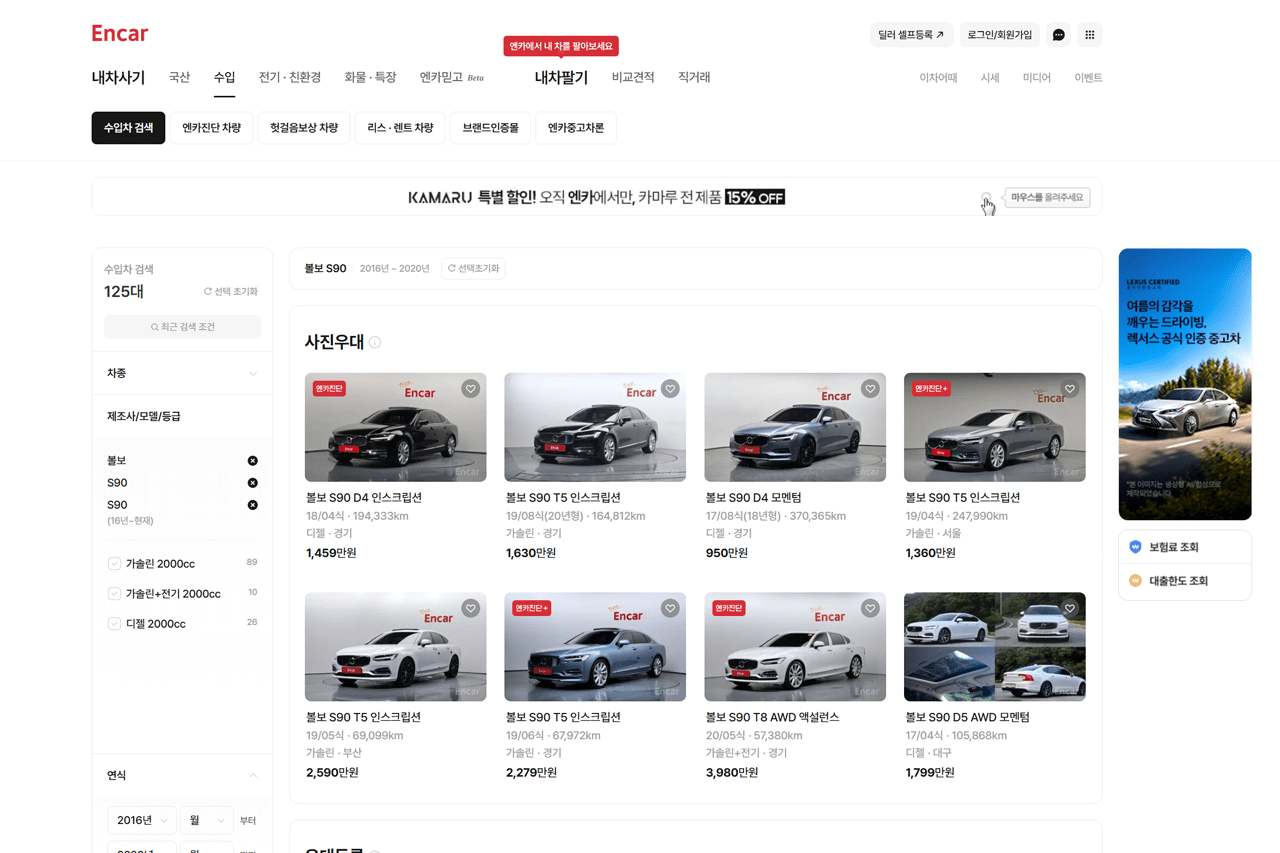The image size is (1280, 853).
Task: Favorite the 2,279만원 S90 T5 인스크립션
Action: point(670,608)
